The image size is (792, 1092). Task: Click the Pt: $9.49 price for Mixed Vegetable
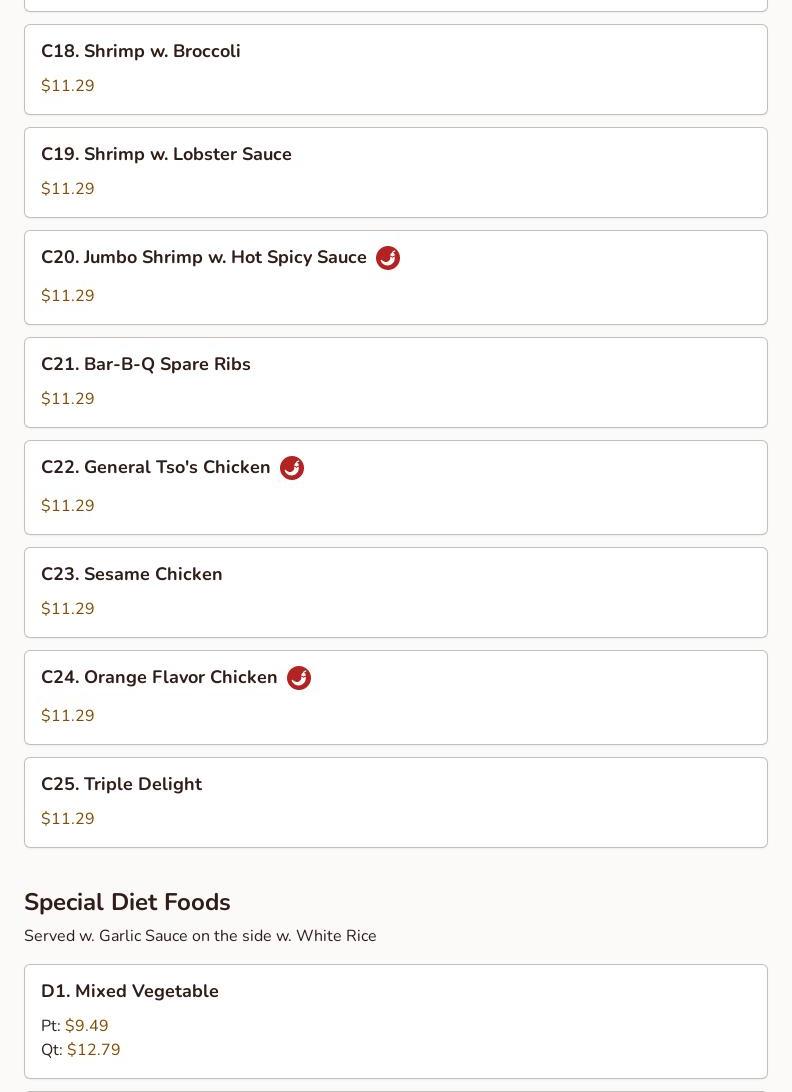point(75,1026)
